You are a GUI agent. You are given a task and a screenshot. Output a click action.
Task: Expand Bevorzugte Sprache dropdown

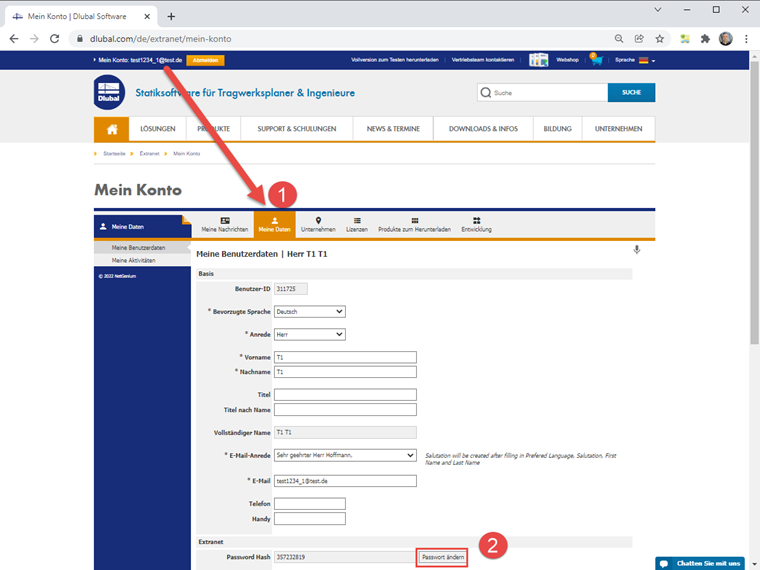coord(310,312)
